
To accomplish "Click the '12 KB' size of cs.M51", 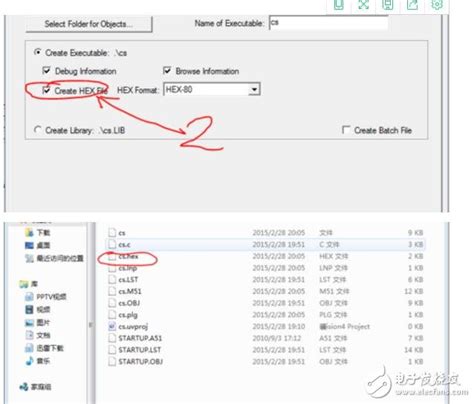I will point(414,291).
